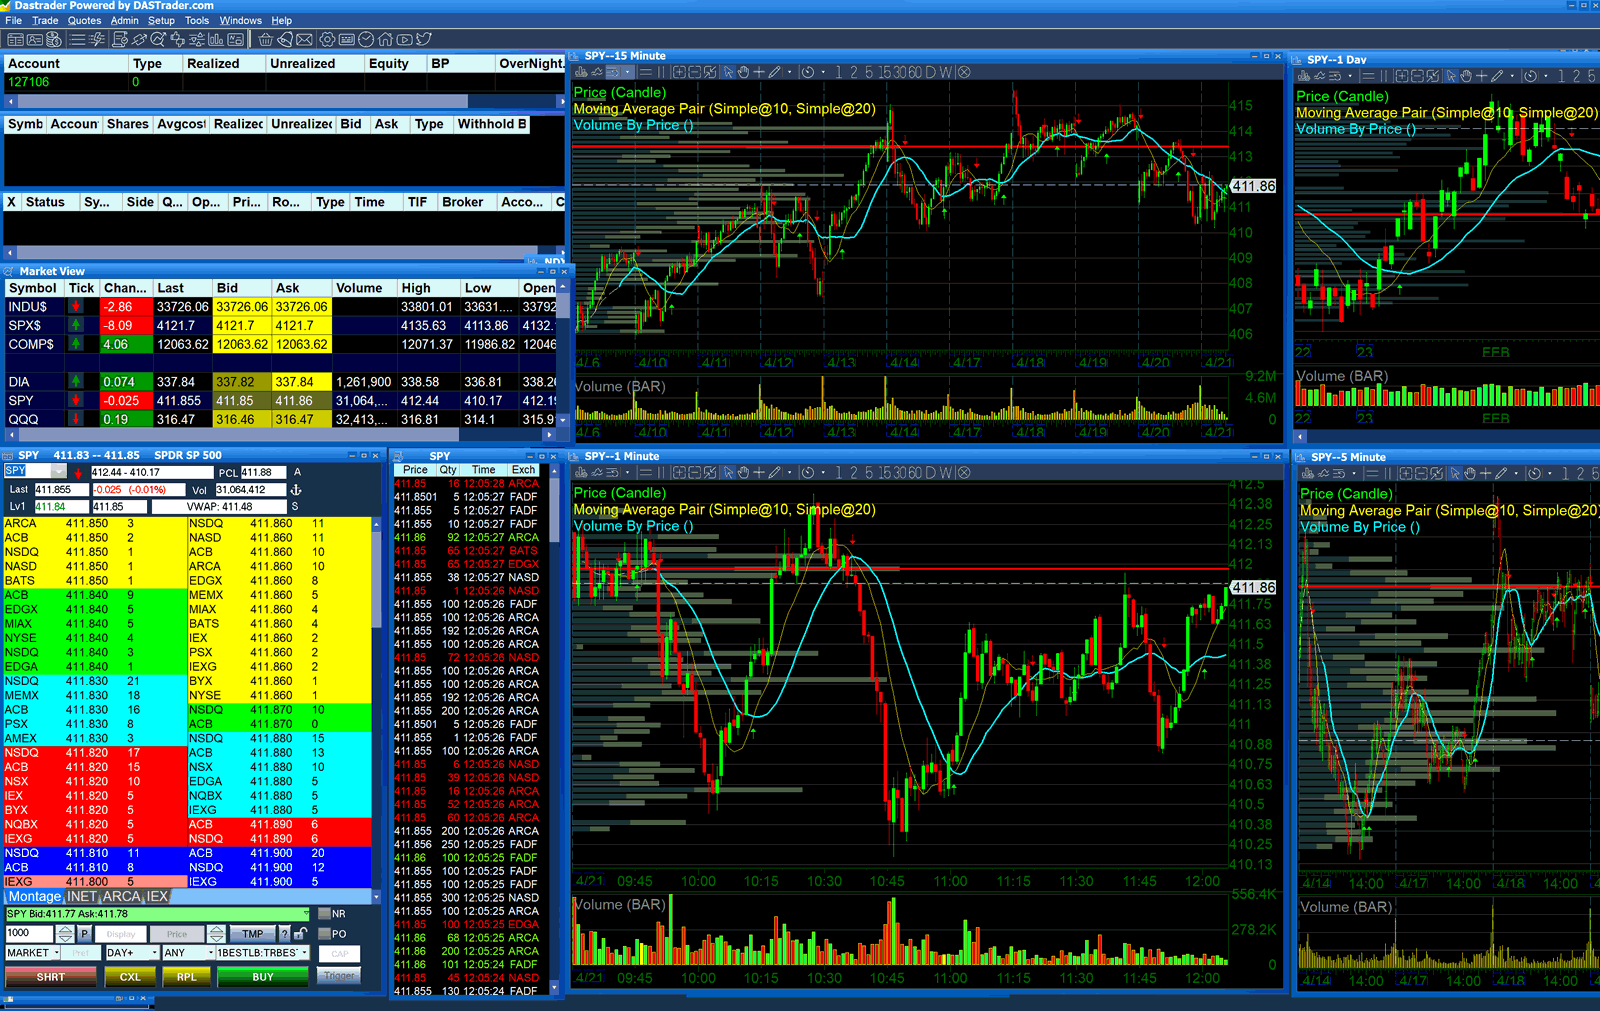Click the clock icon on the main toolbar
Screen dimensions: 1600x1011
[365, 40]
